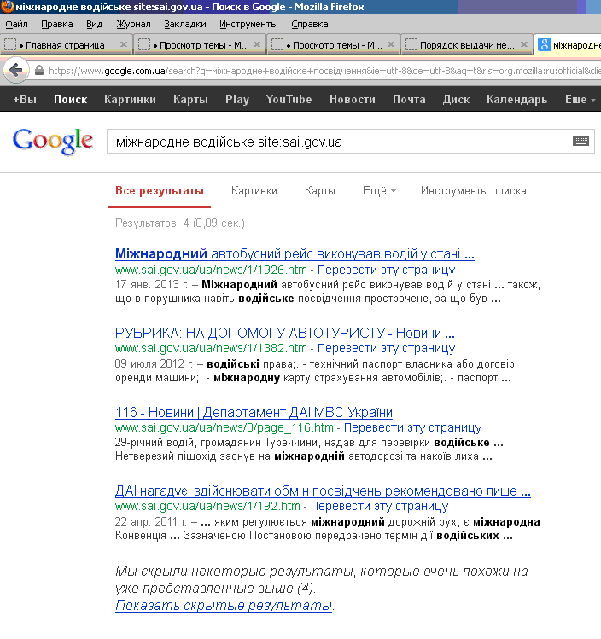This screenshot has height=639, width=601.
Task: Open the Инструменты menu
Action: click(x=247, y=24)
